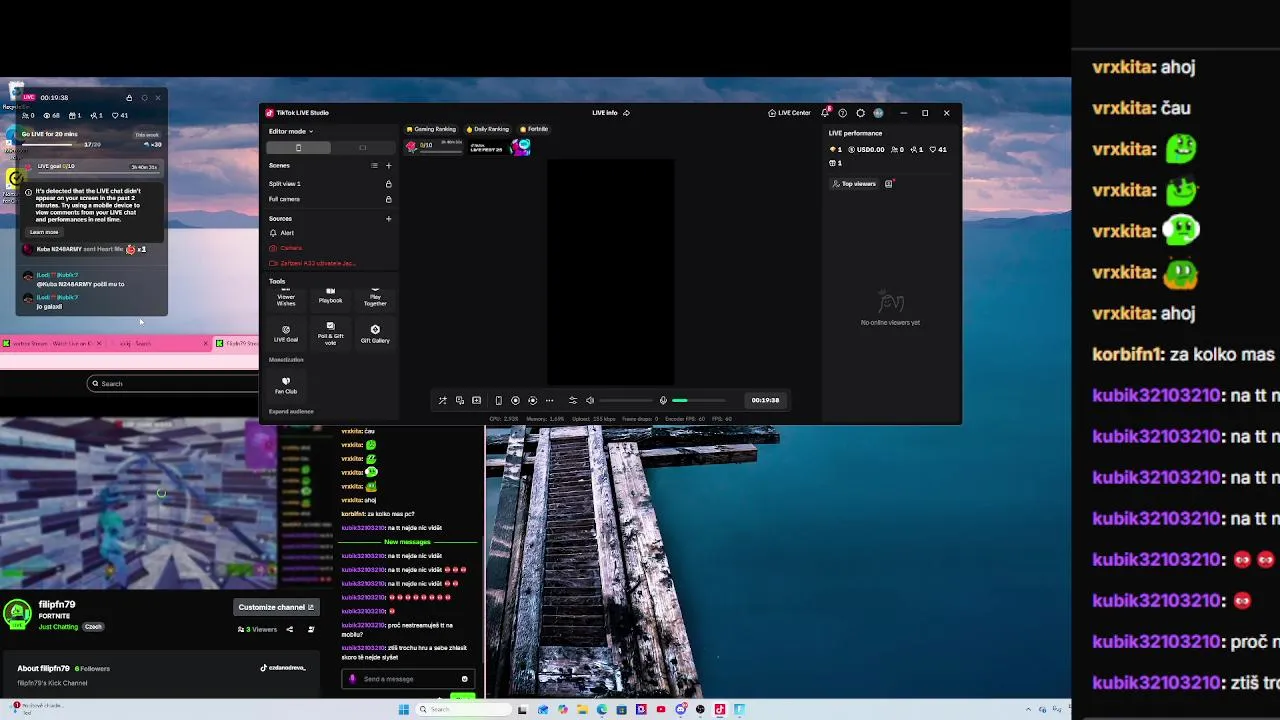Open the Windows Start button
Screen dimensions: 1280x720
point(404,709)
